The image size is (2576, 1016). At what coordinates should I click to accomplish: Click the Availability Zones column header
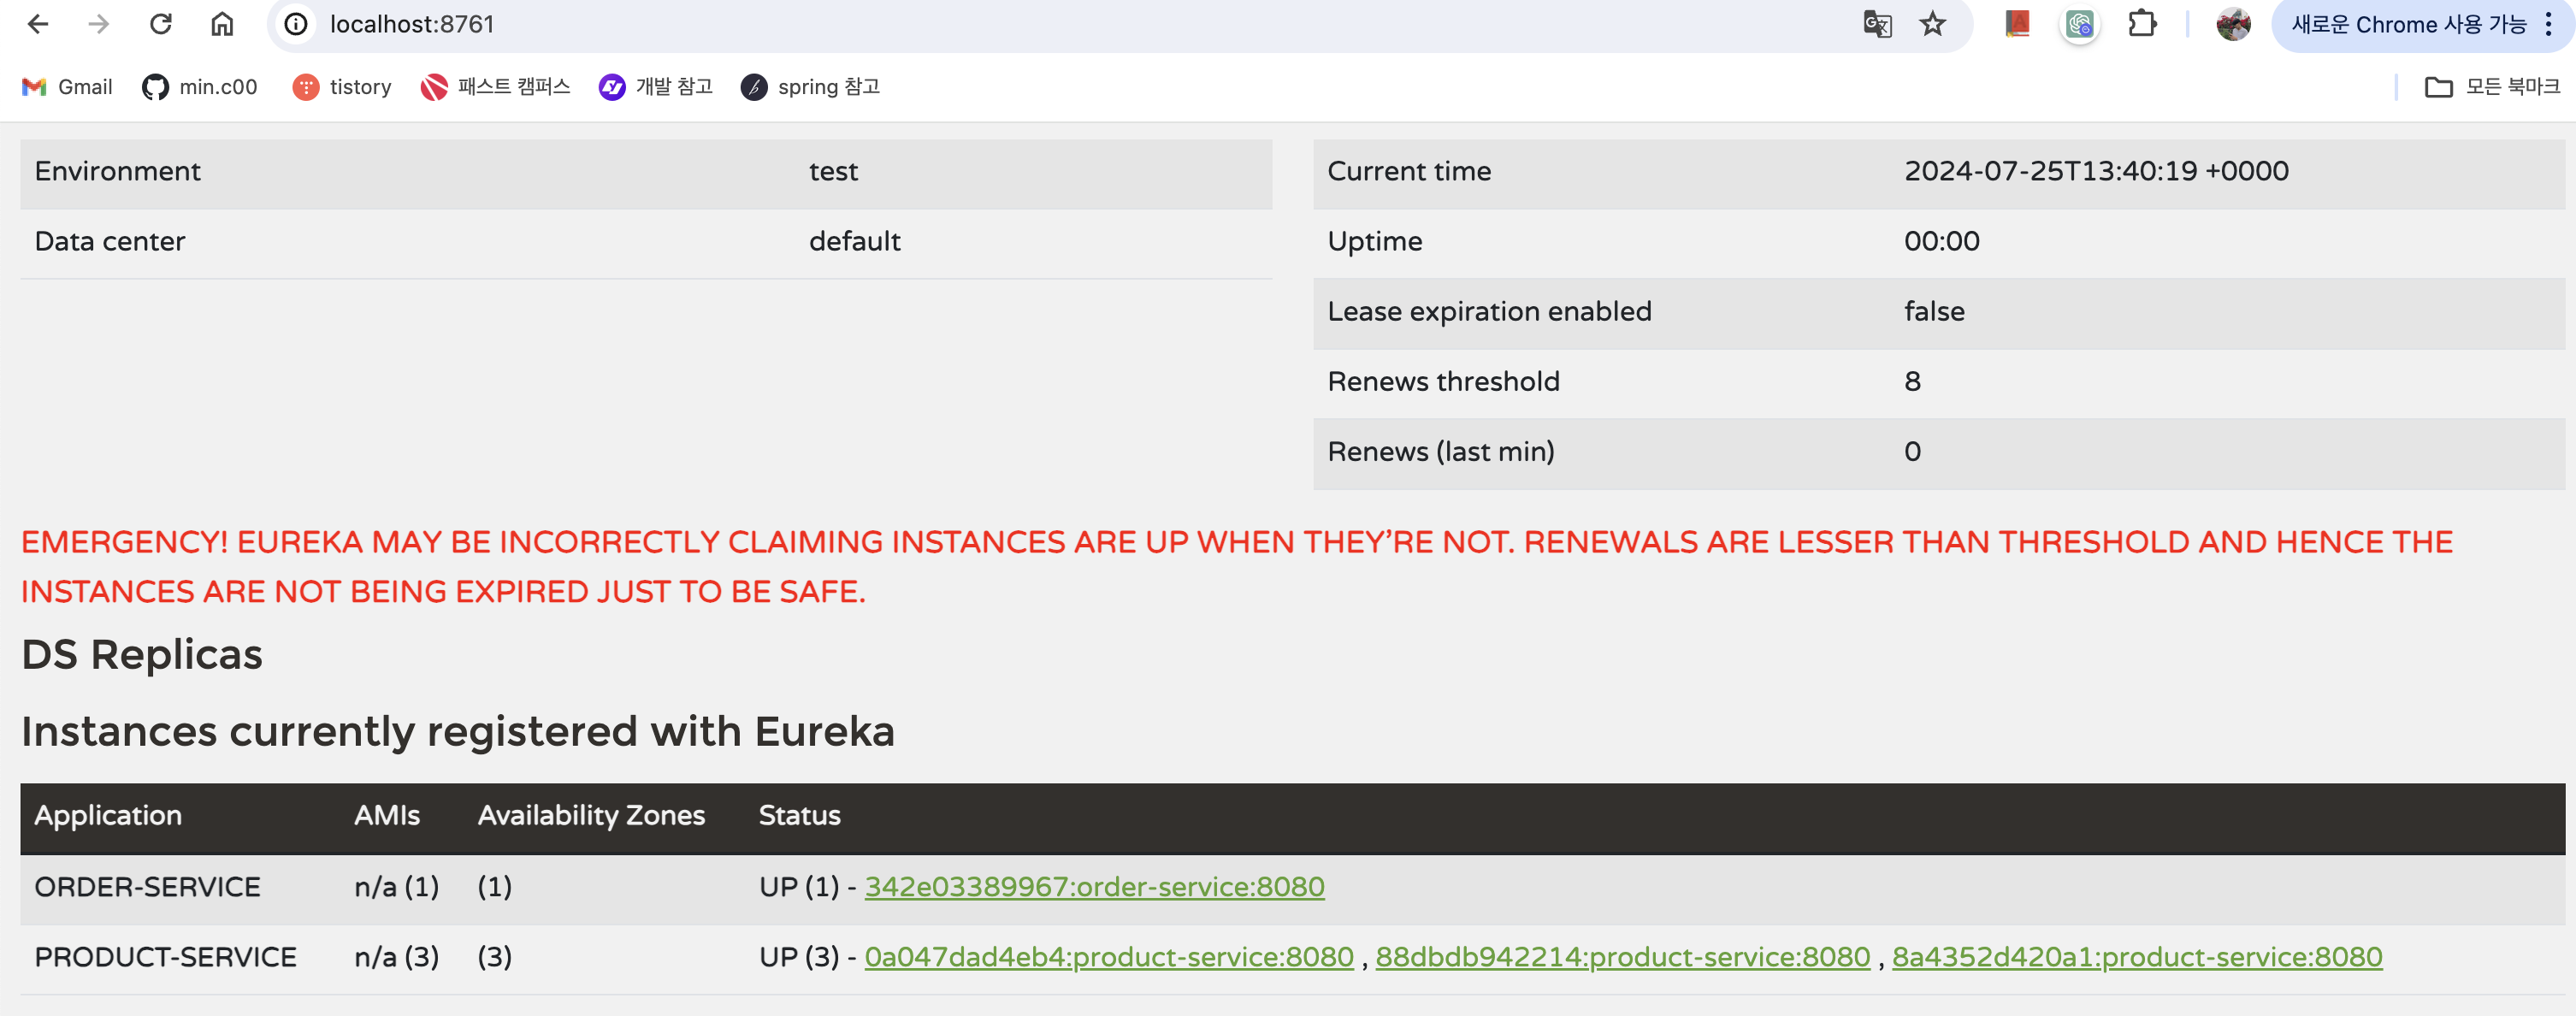pyautogui.click(x=591, y=815)
